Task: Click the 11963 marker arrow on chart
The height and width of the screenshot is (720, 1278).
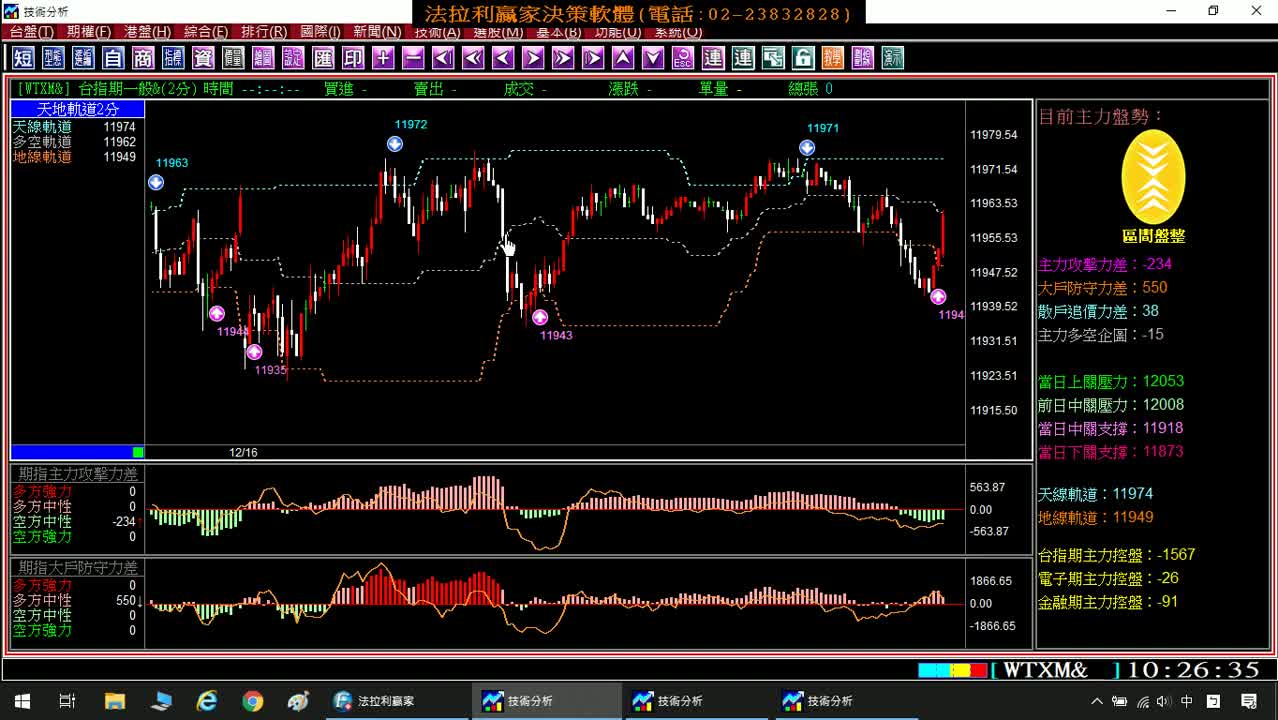Action: point(156,182)
